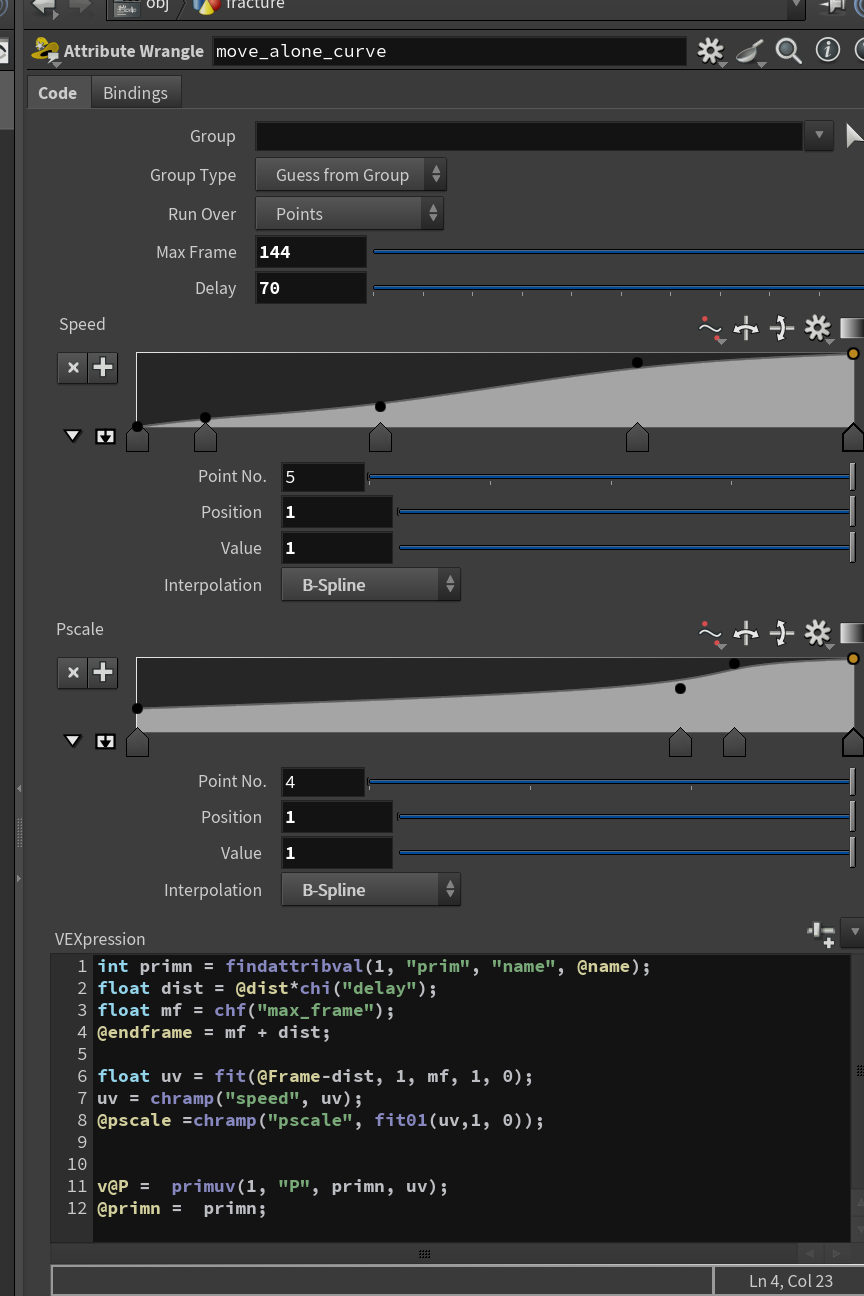Remove point from Speed ramp
Image resolution: width=864 pixels, height=1296 pixels.
coord(73,368)
